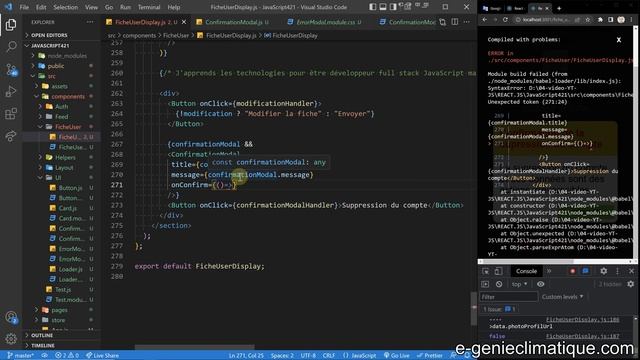The image size is (640, 360).
Task: Open the top JavaScript context dropdown
Action: click(x=519, y=284)
